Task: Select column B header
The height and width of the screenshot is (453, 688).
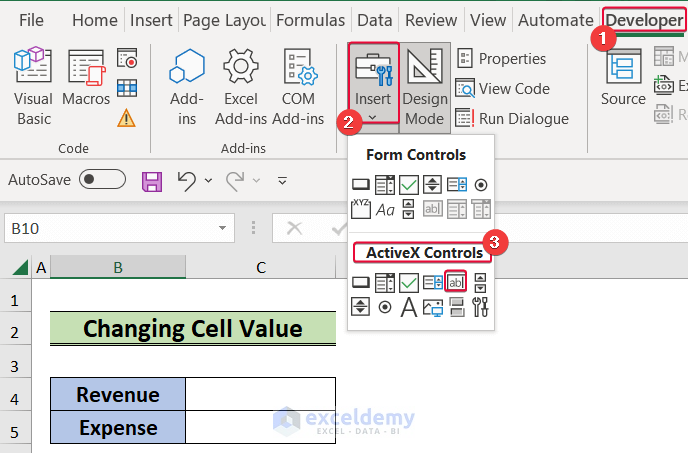Action: coord(118,267)
